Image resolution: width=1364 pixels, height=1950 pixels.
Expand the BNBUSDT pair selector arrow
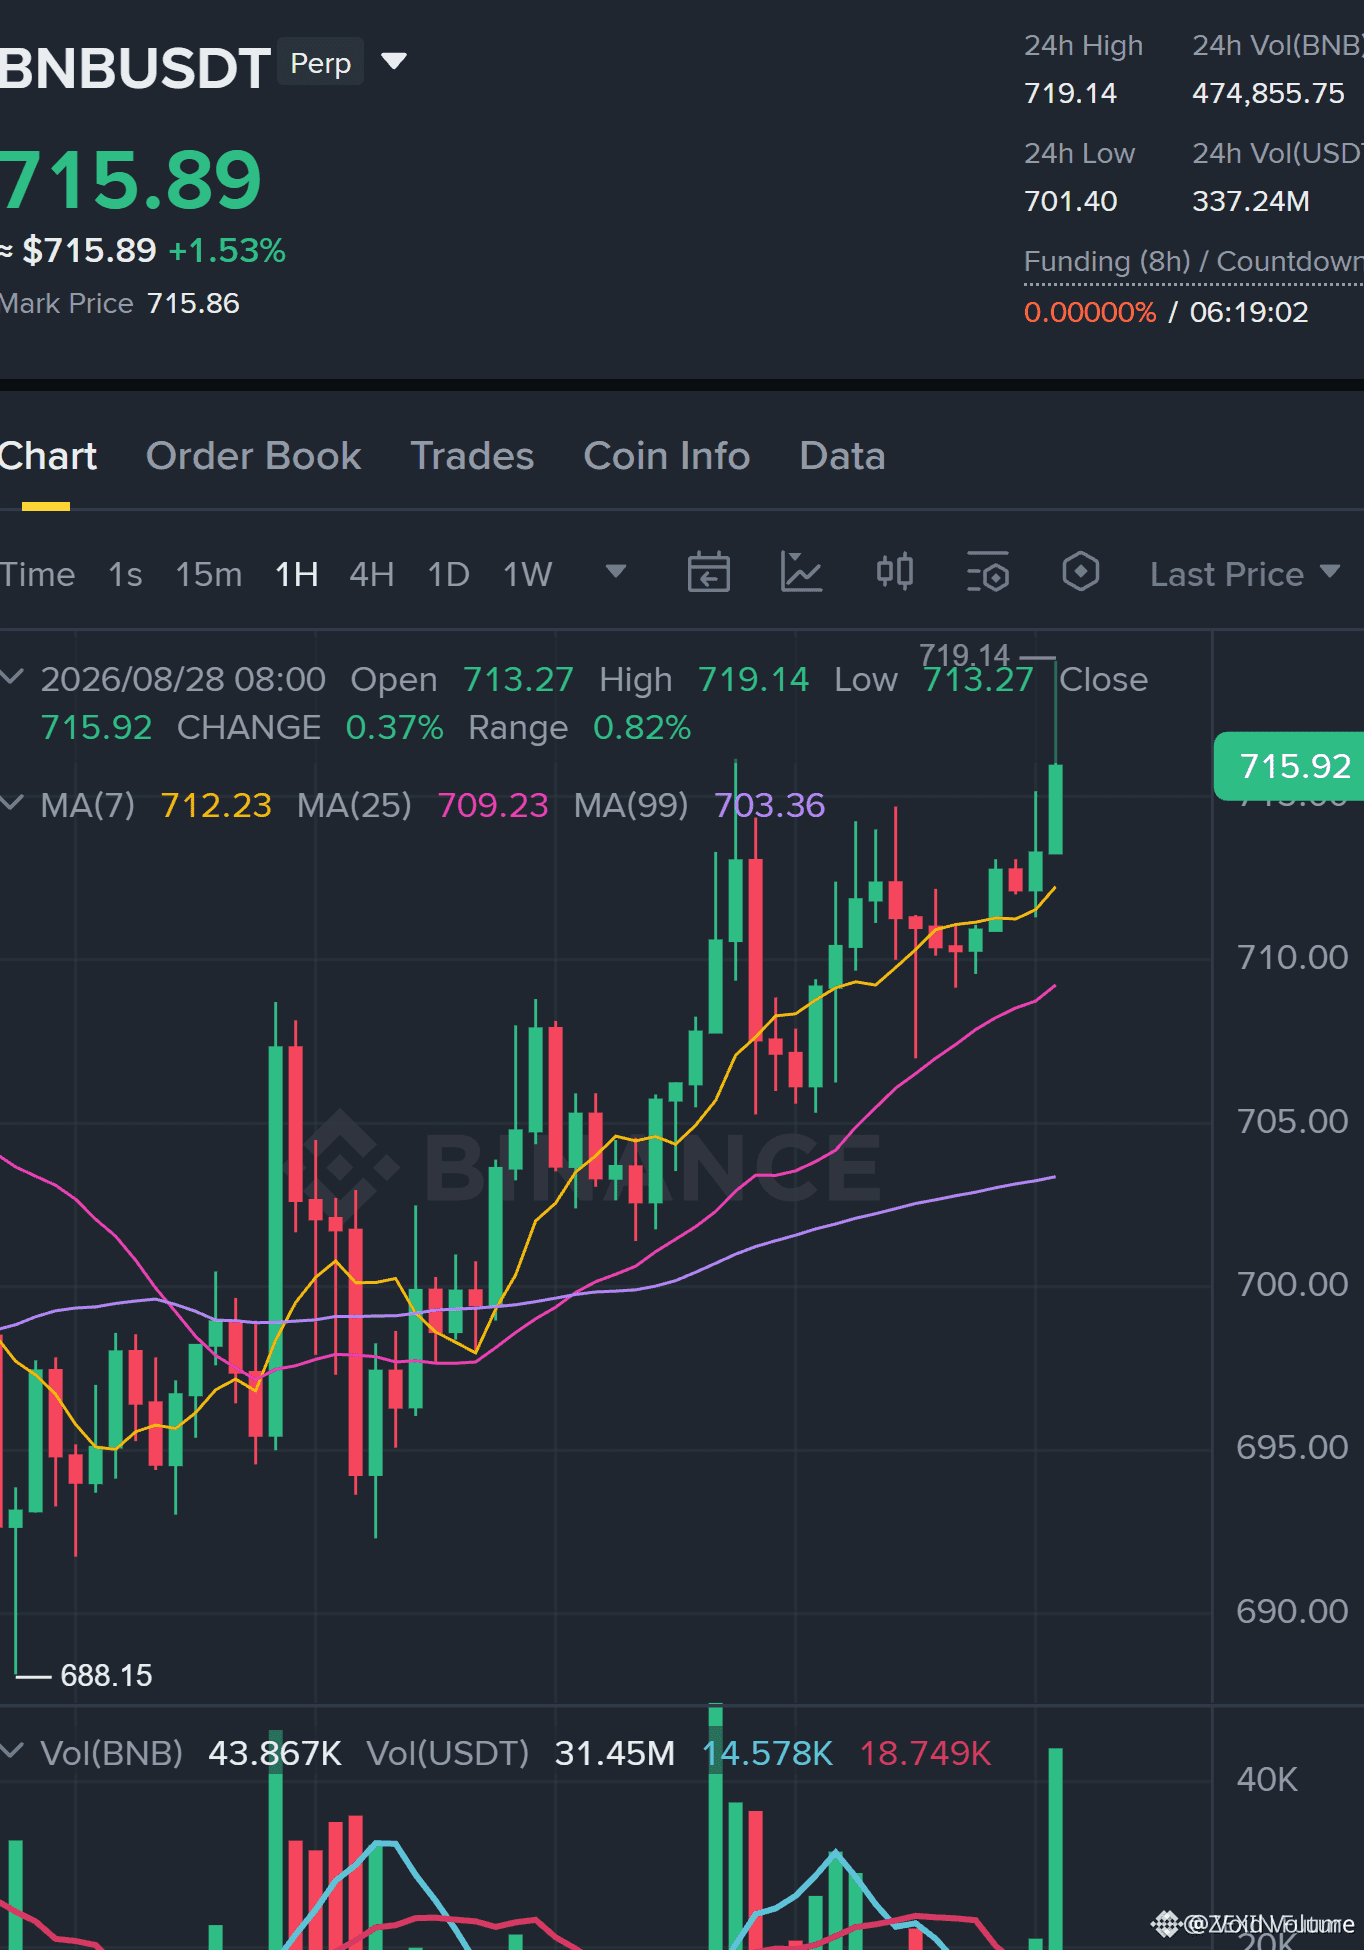point(395,62)
